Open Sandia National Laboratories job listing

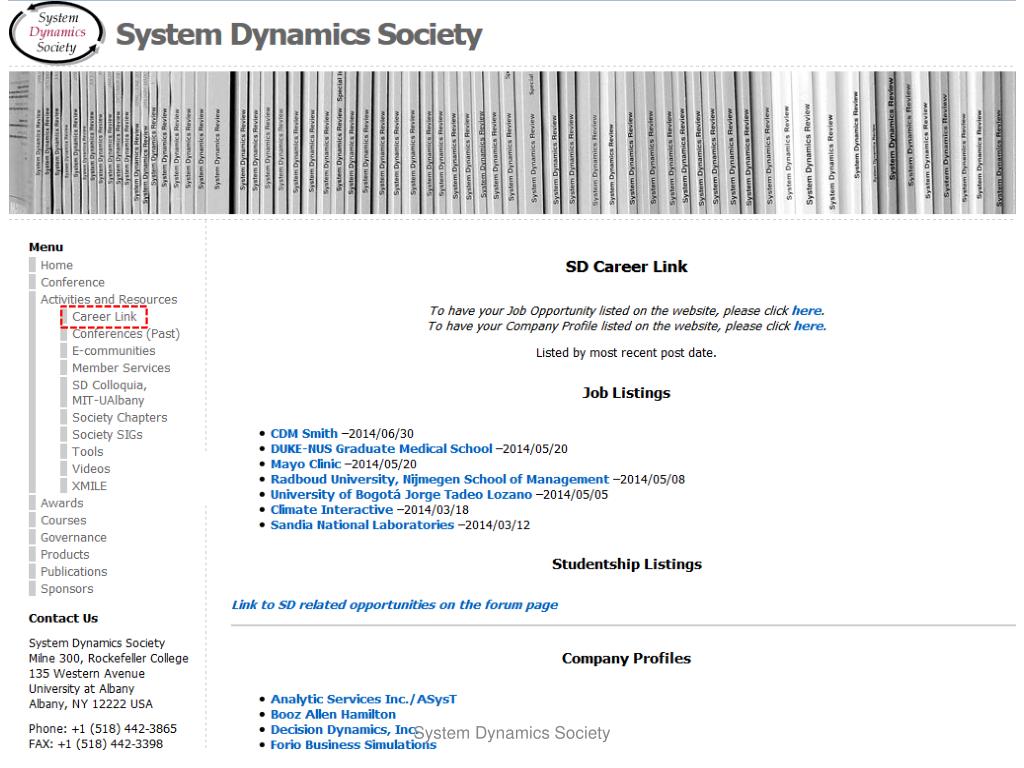tap(362, 525)
